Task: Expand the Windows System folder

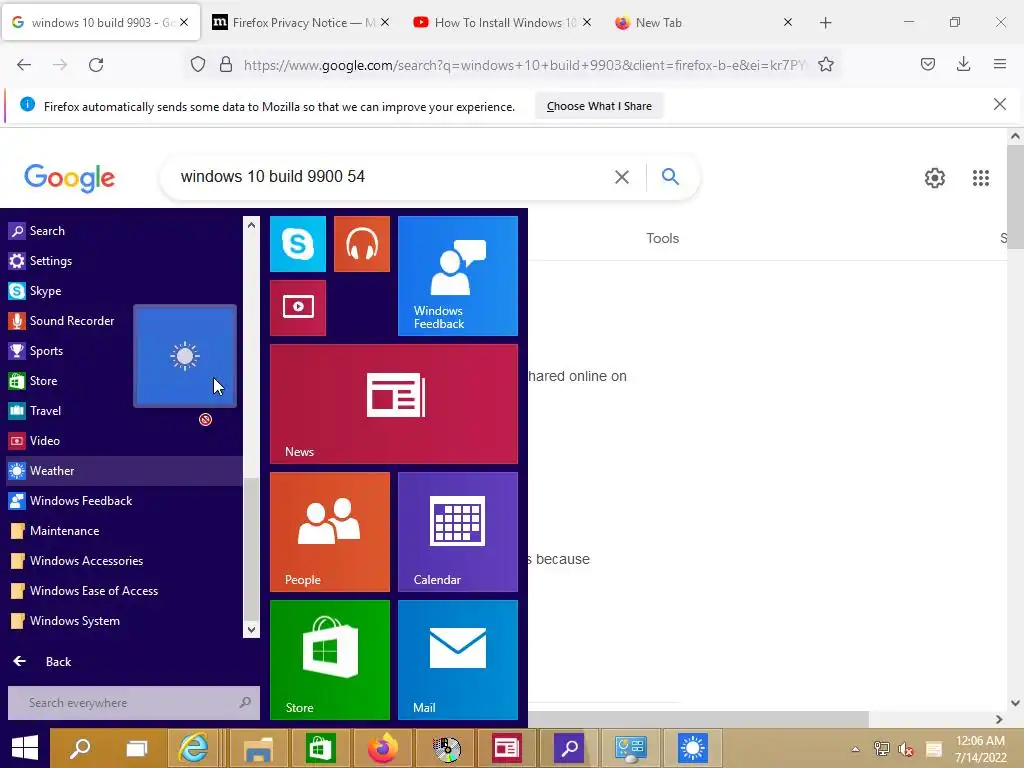Action: pos(124,621)
